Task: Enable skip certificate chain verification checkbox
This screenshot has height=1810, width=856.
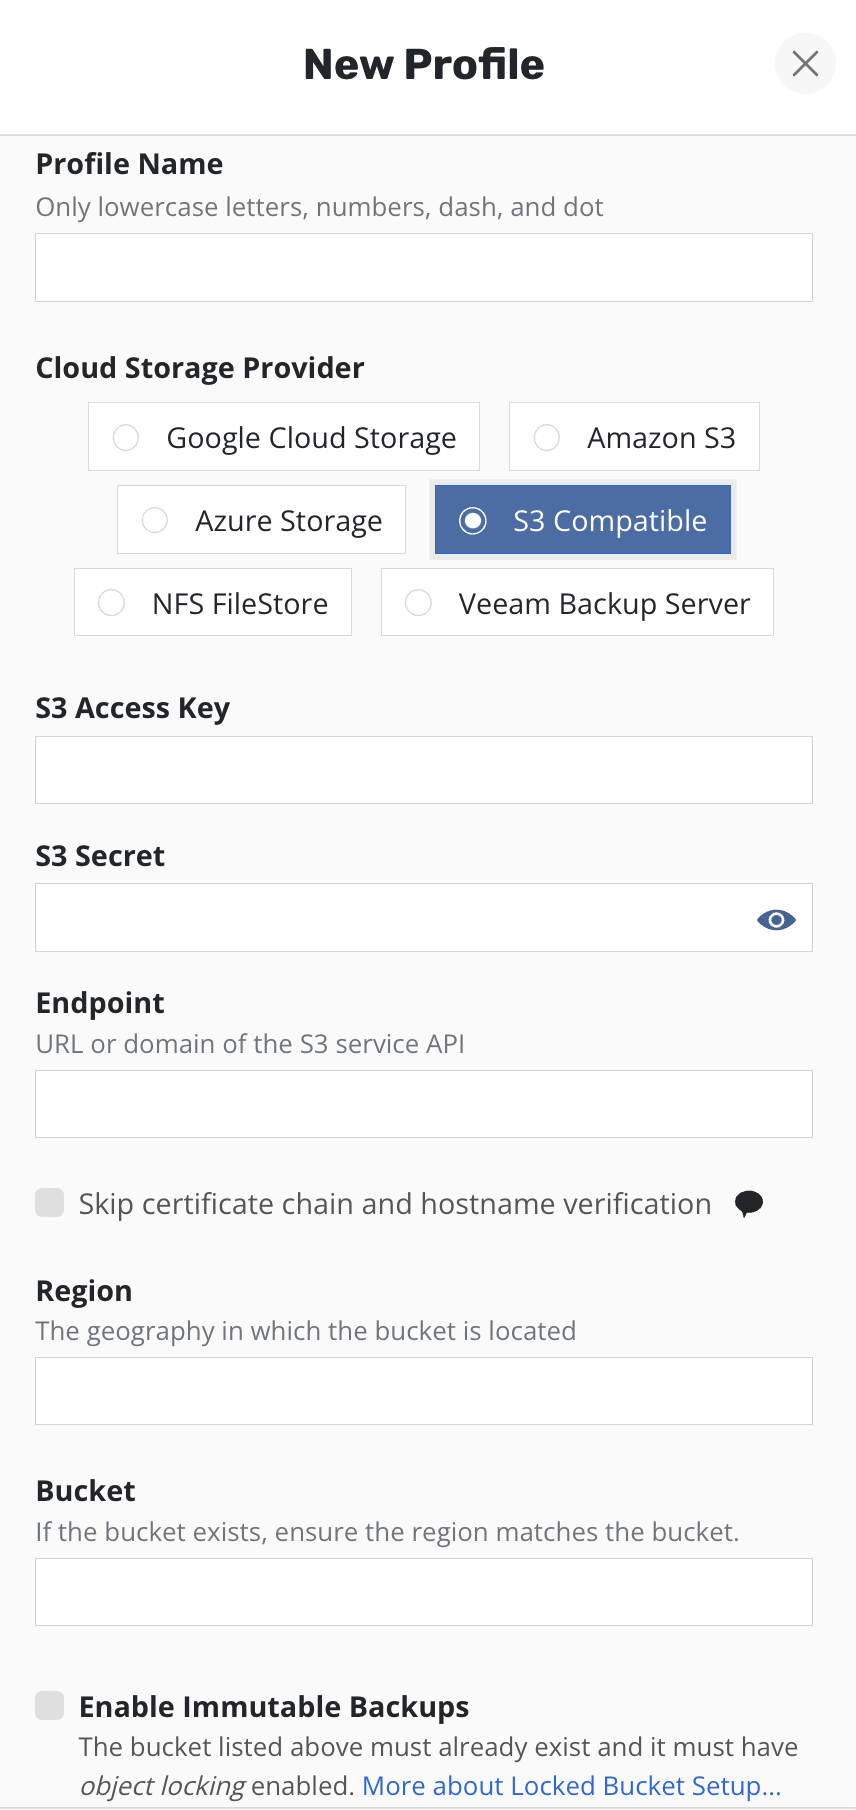Action: tap(50, 1203)
